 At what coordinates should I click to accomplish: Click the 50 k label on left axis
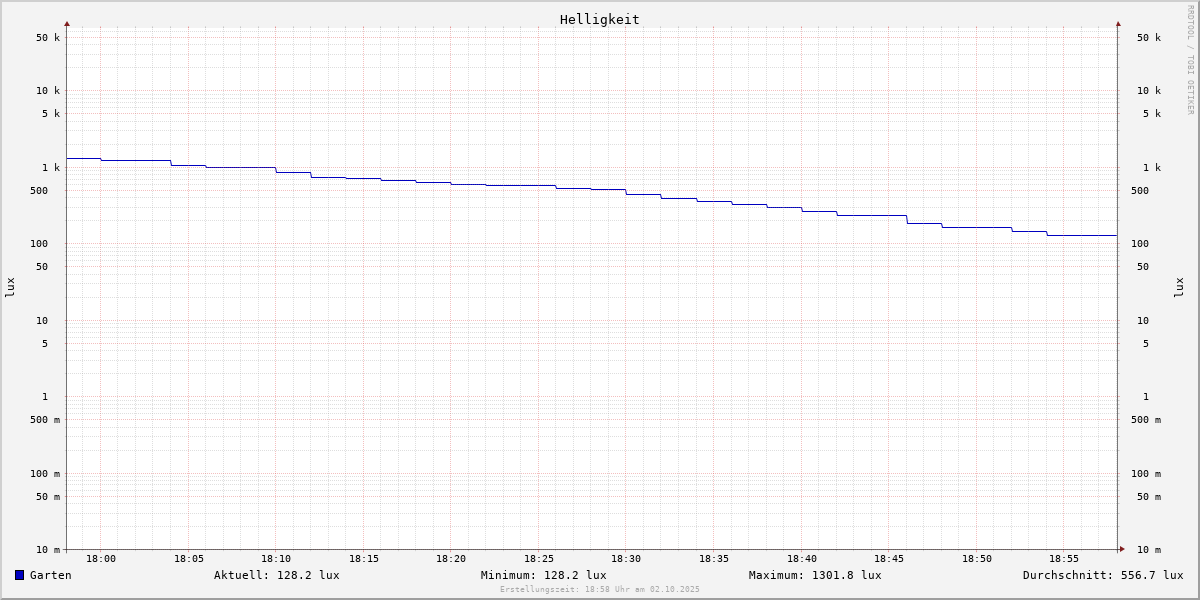48,38
